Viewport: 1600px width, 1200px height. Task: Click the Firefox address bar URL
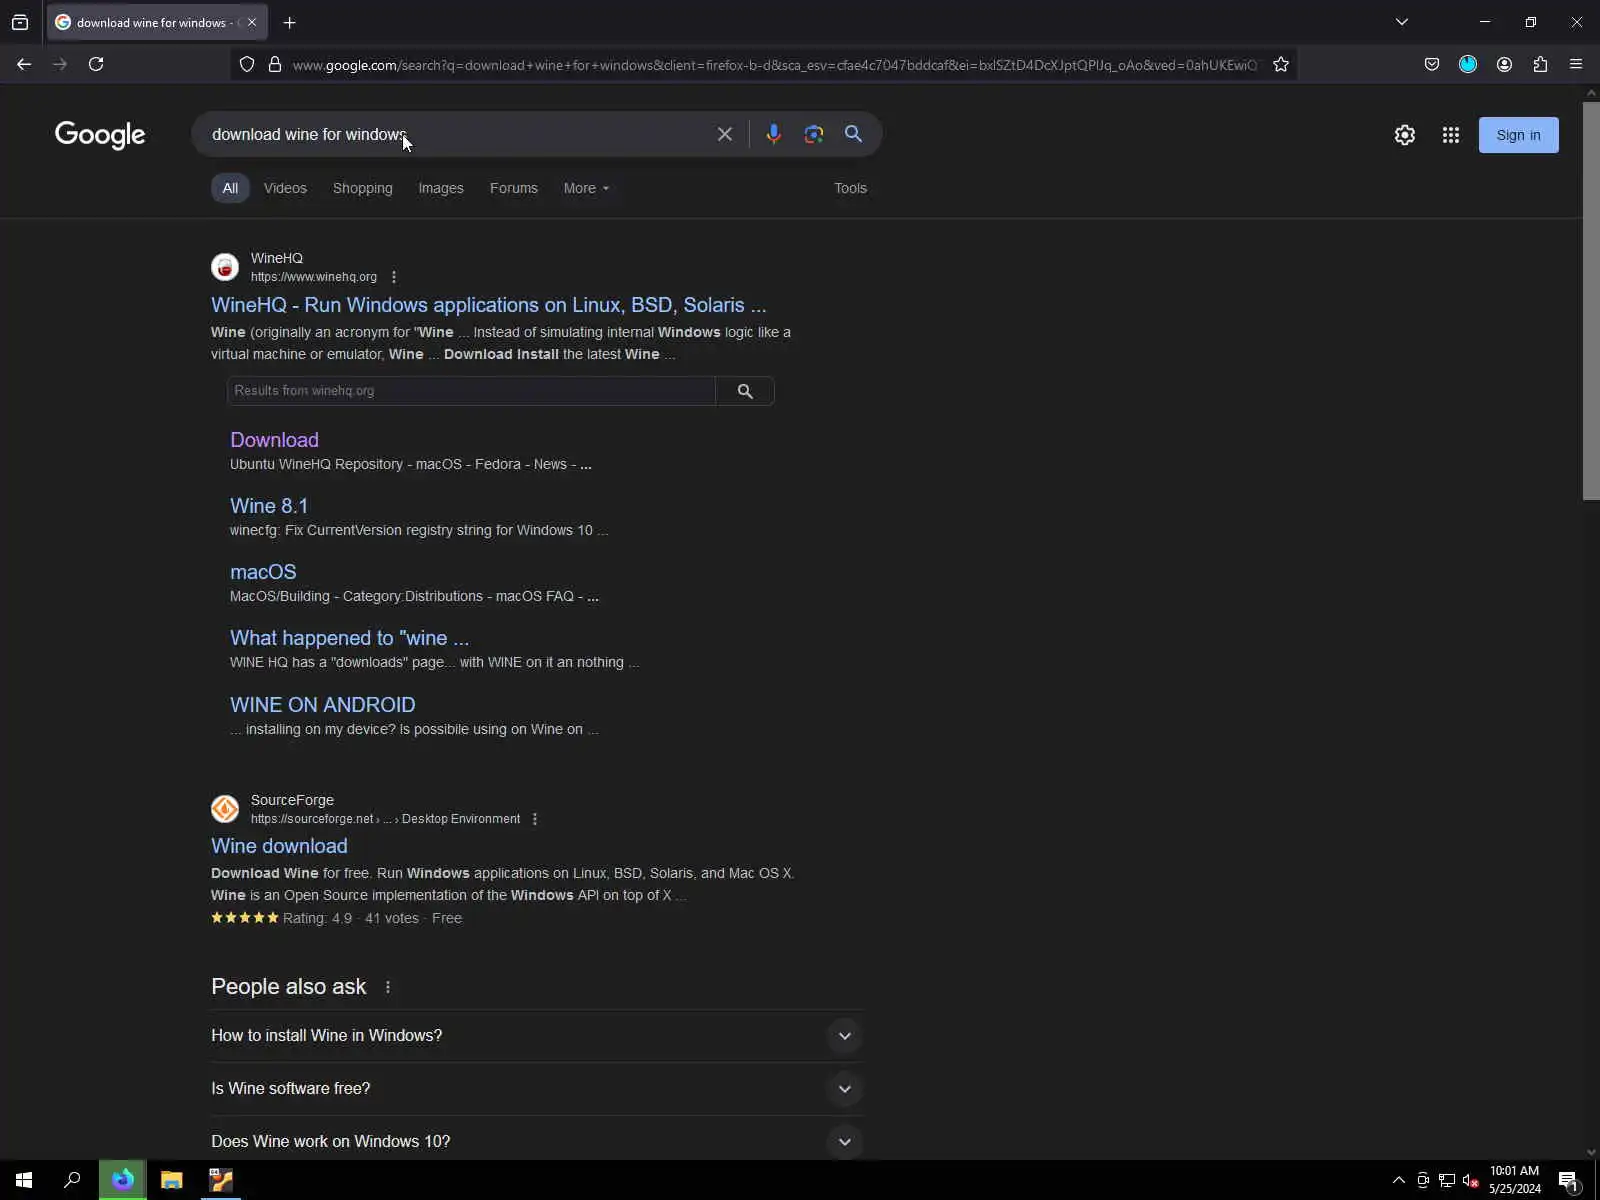775,65
